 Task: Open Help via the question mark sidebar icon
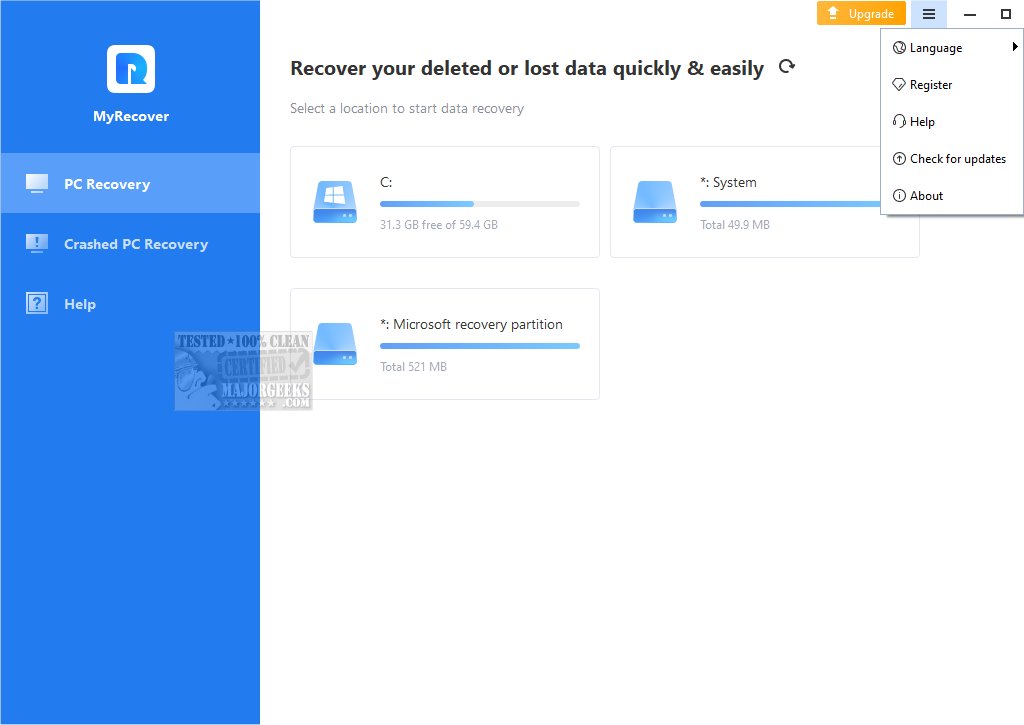point(36,303)
